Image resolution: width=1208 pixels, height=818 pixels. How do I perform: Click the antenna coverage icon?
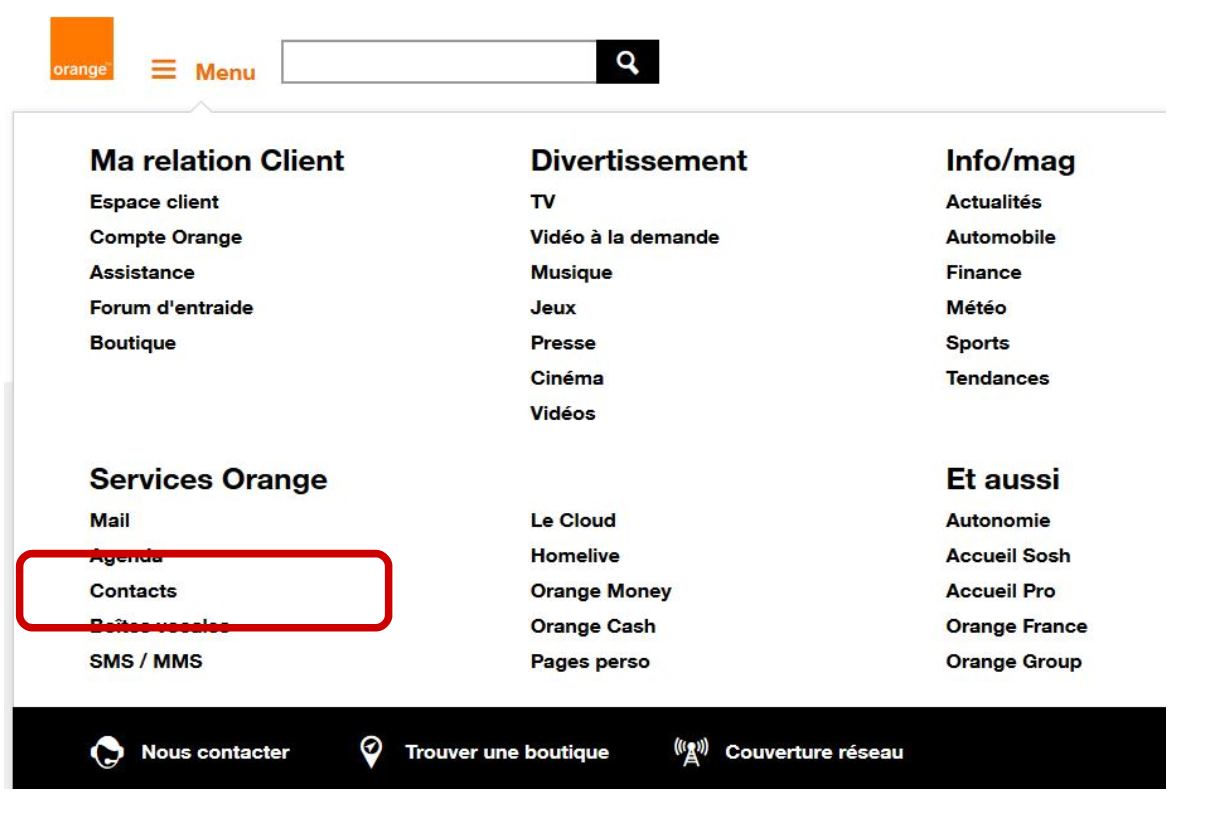[x=692, y=752]
